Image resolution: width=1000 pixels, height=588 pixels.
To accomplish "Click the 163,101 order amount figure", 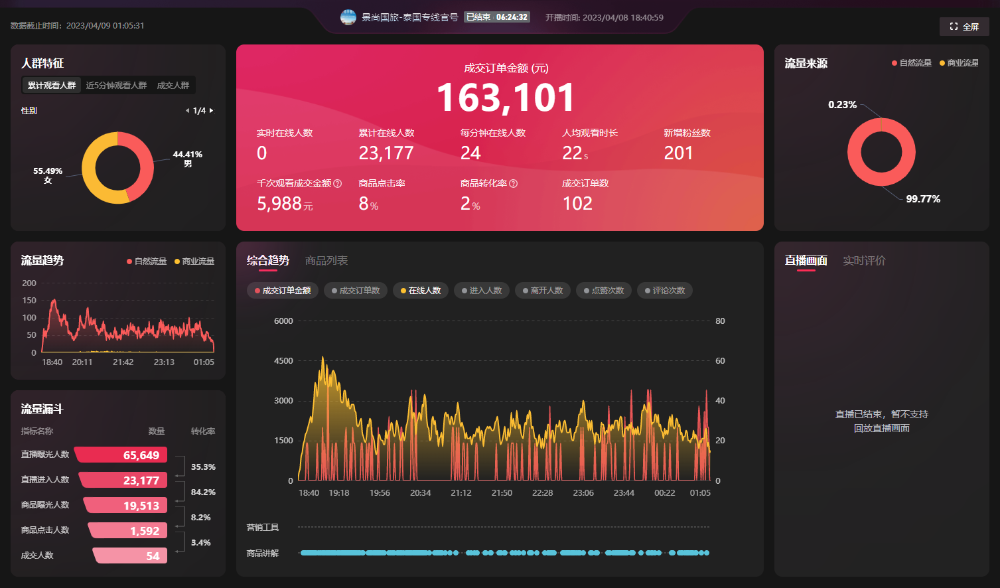I will tap(506, 98).
